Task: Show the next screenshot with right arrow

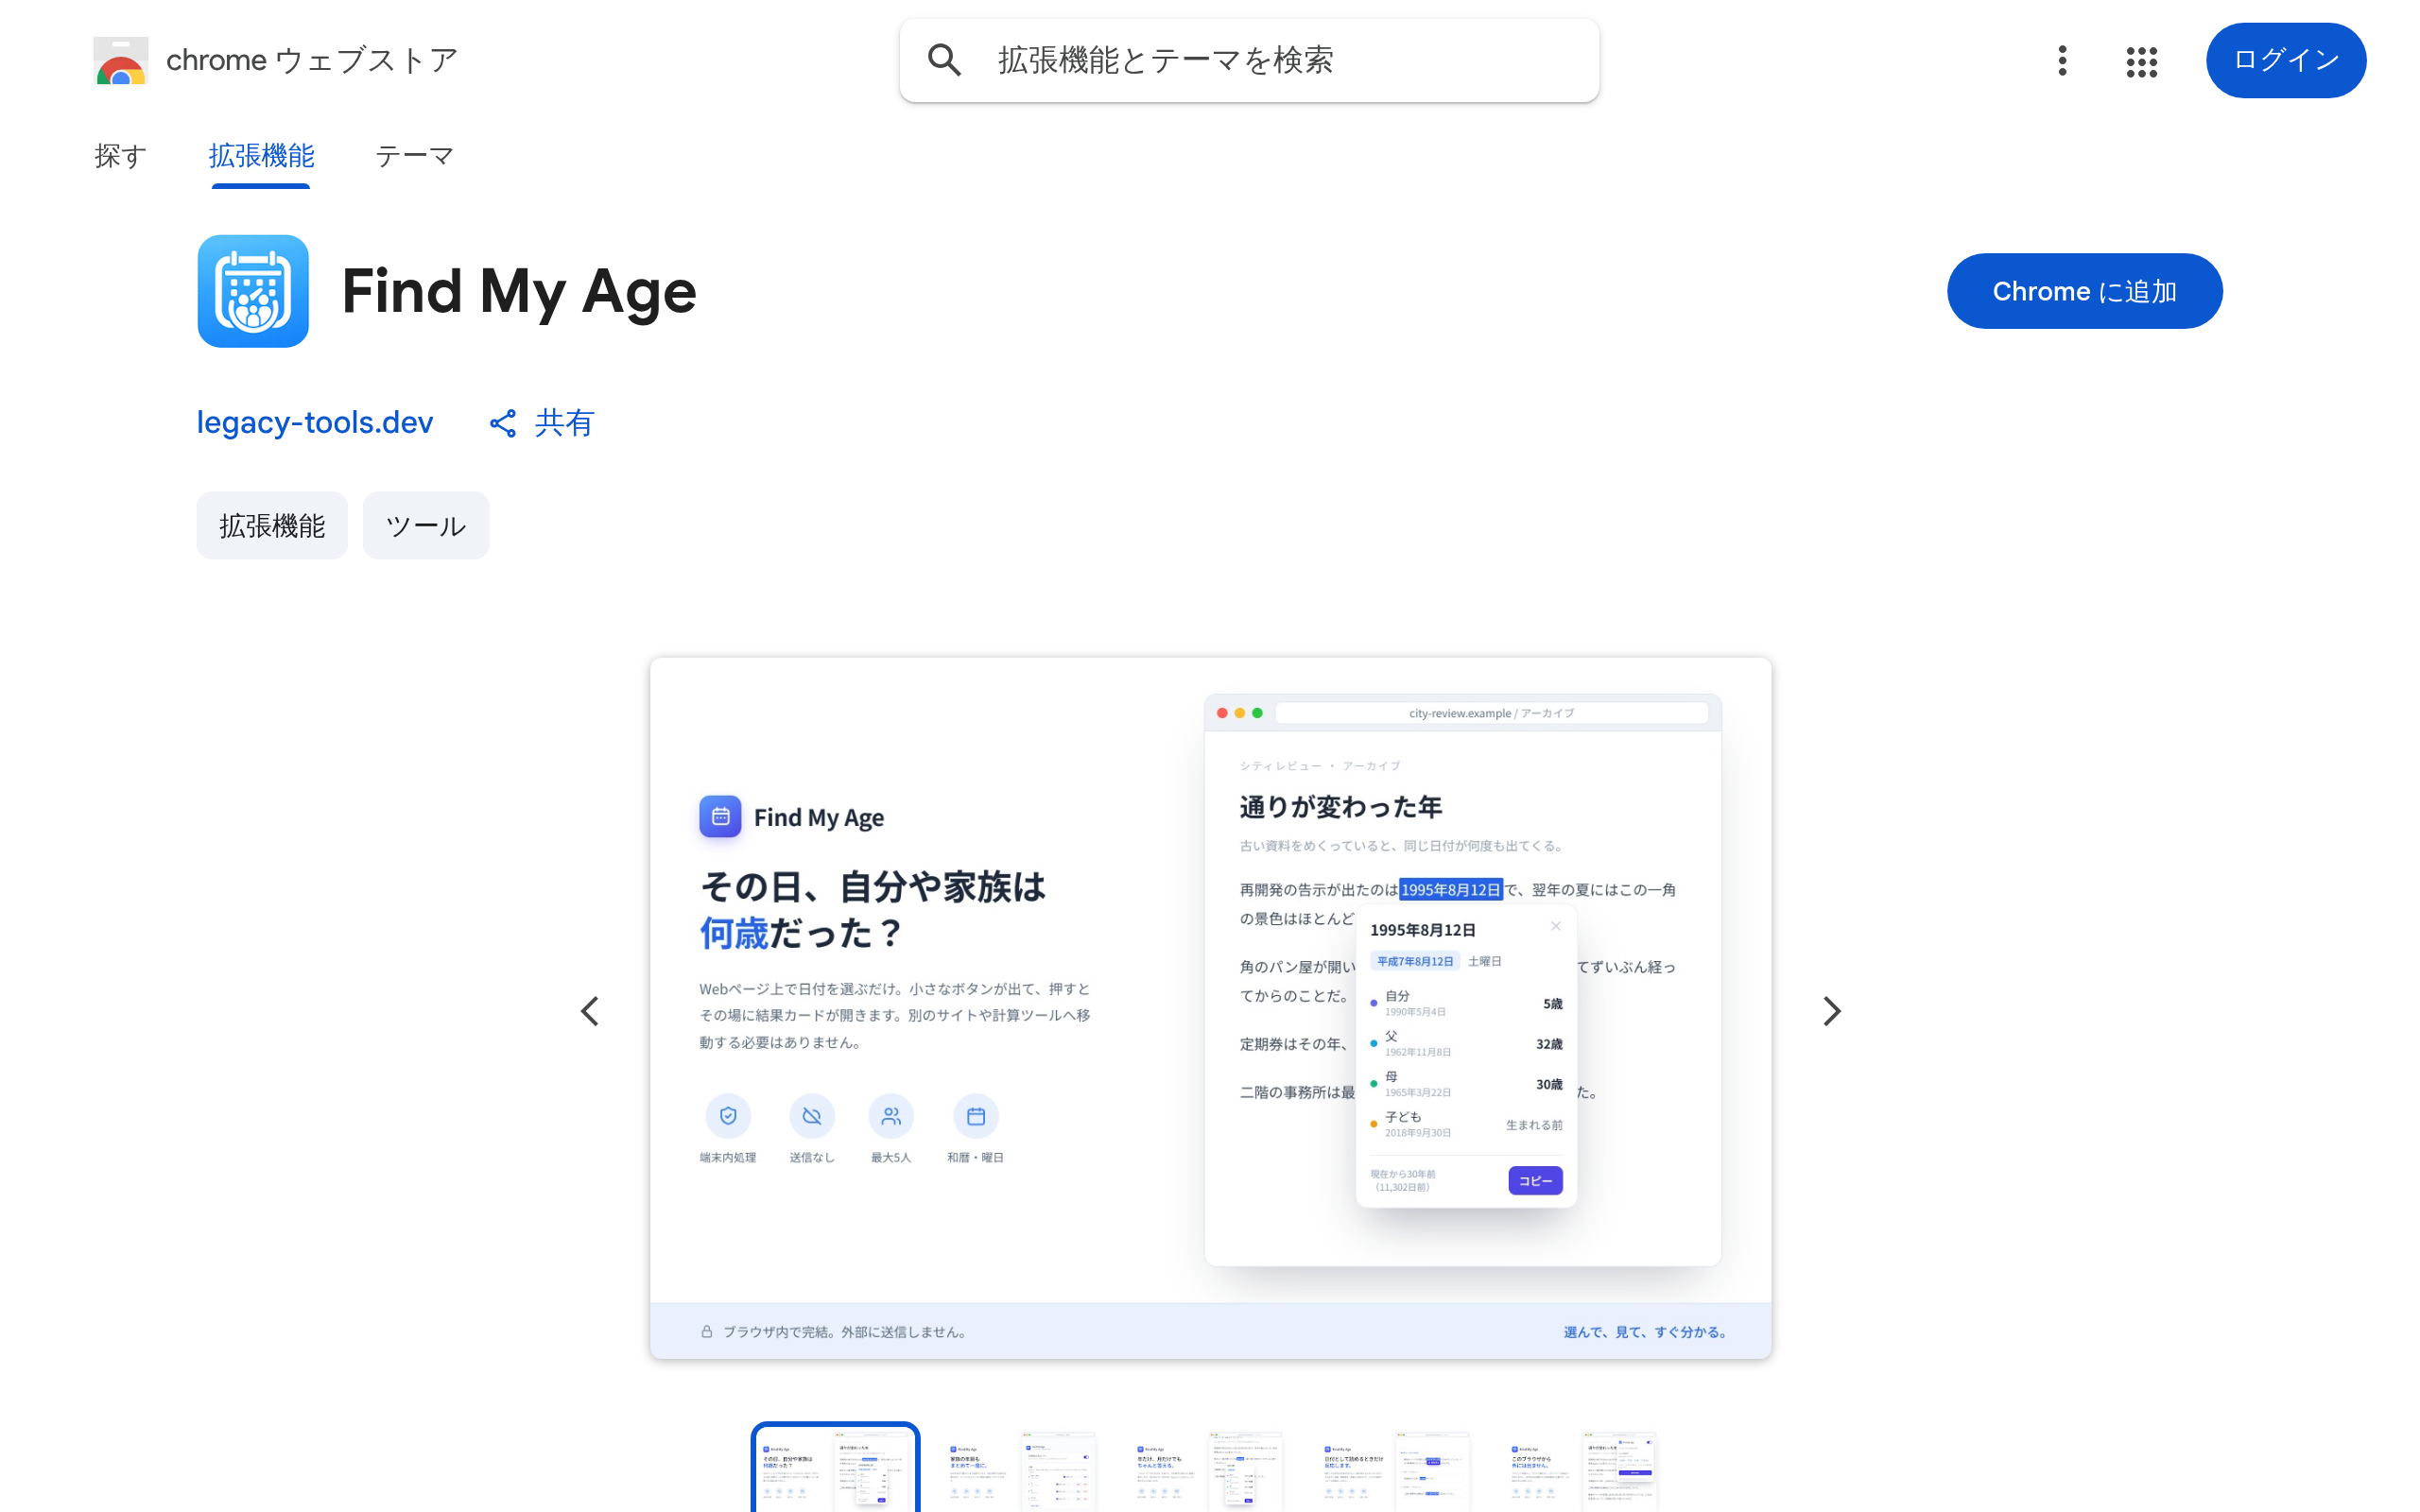Action: (x=1831, y=1011)
